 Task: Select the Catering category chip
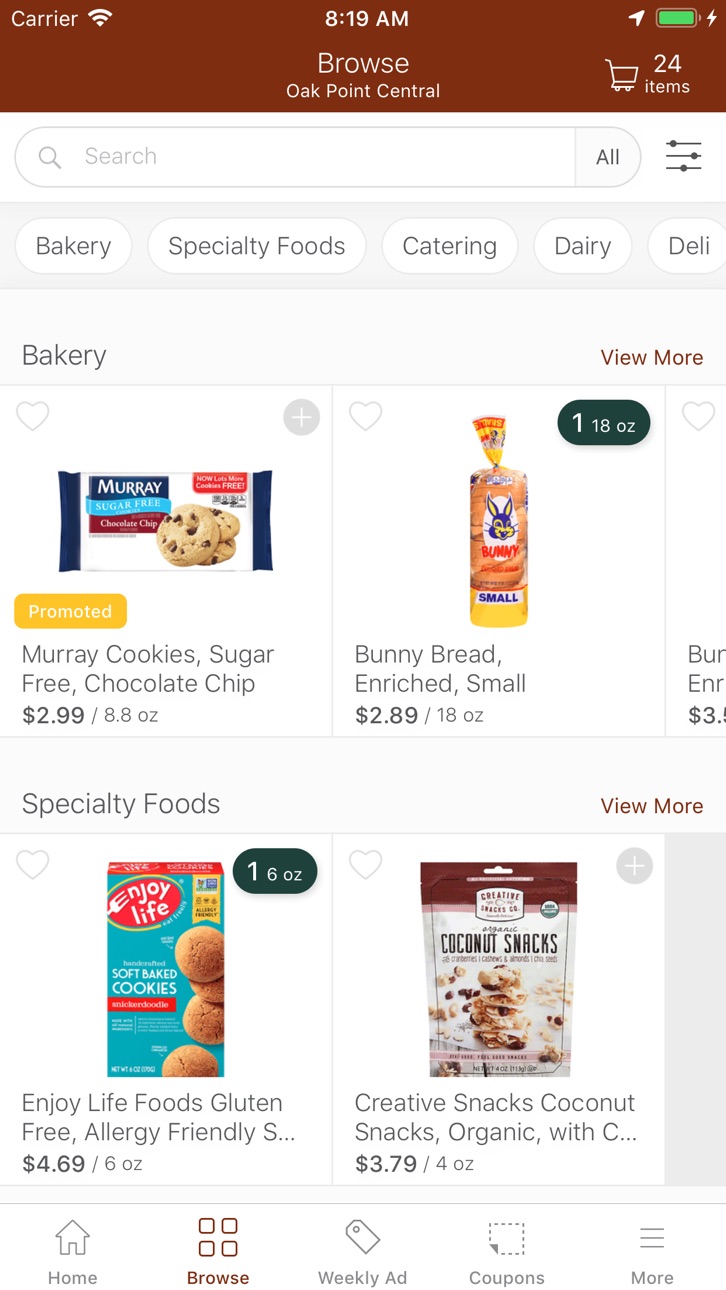(x=450, y=246)
